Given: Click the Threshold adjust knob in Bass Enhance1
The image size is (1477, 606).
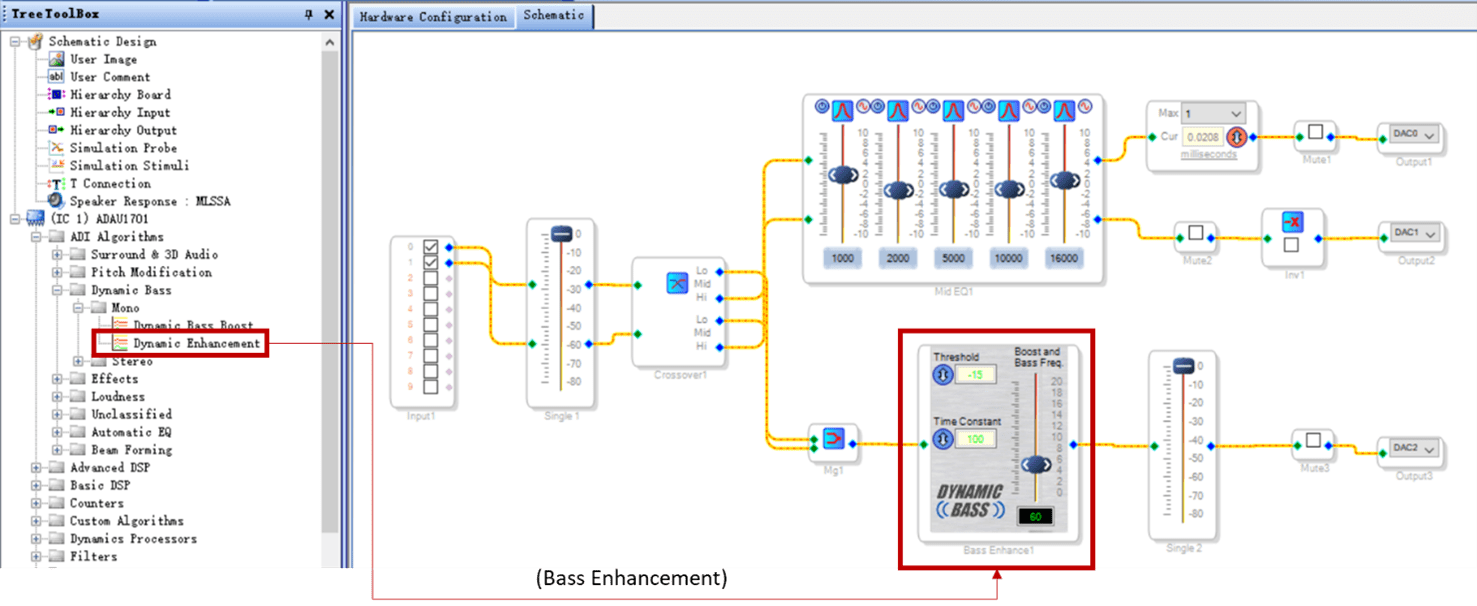Looking at the screenshot, I should tap(942, 375).
